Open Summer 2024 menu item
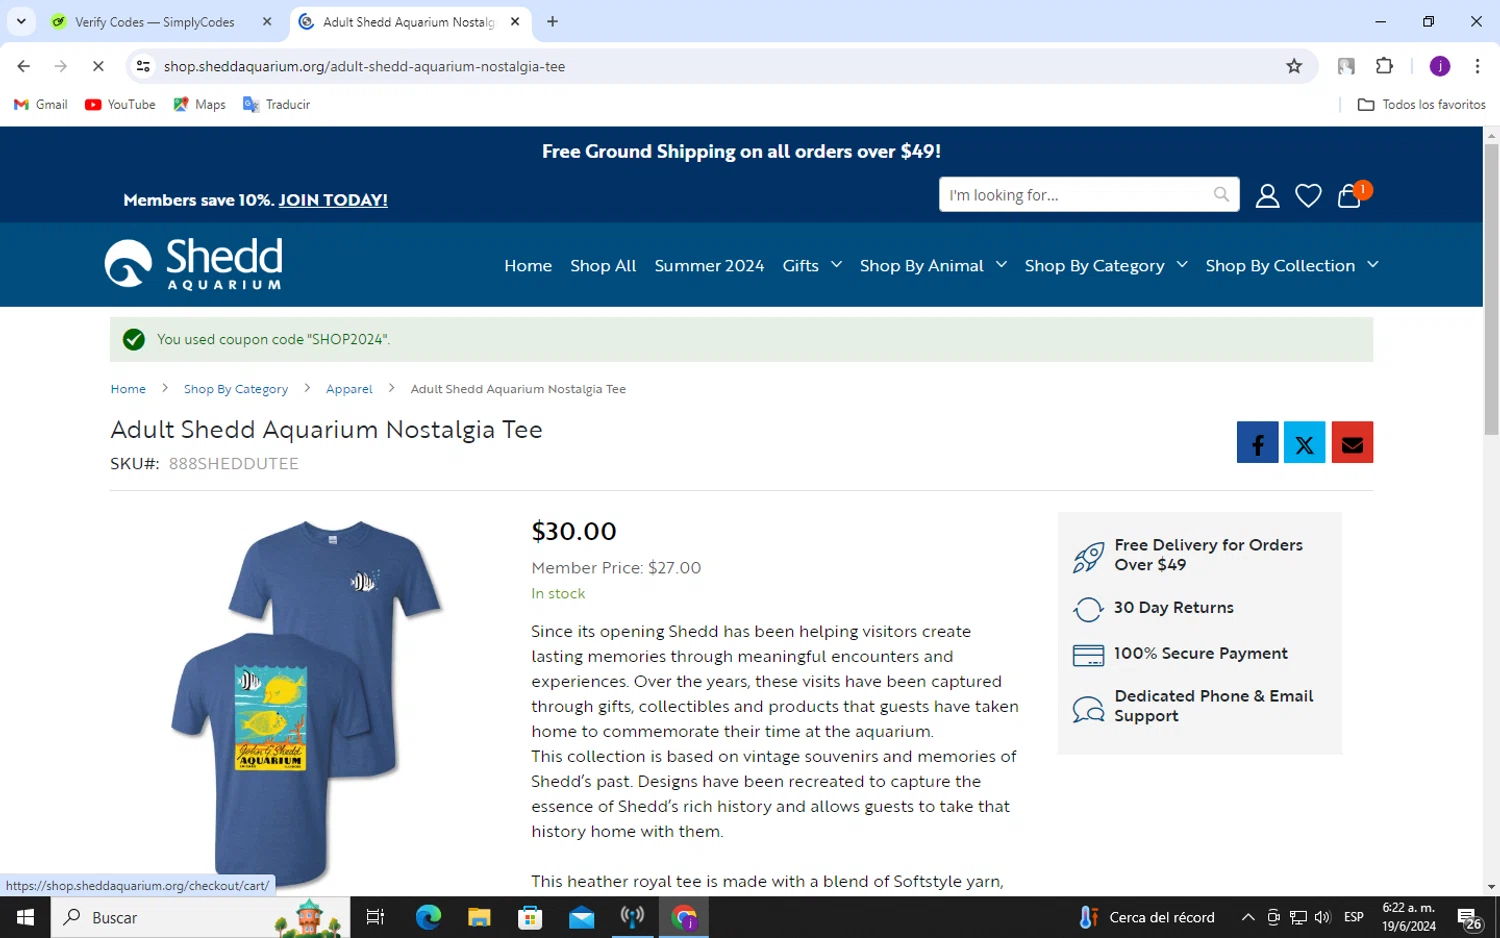The image size is (1500, 938). 709,265
